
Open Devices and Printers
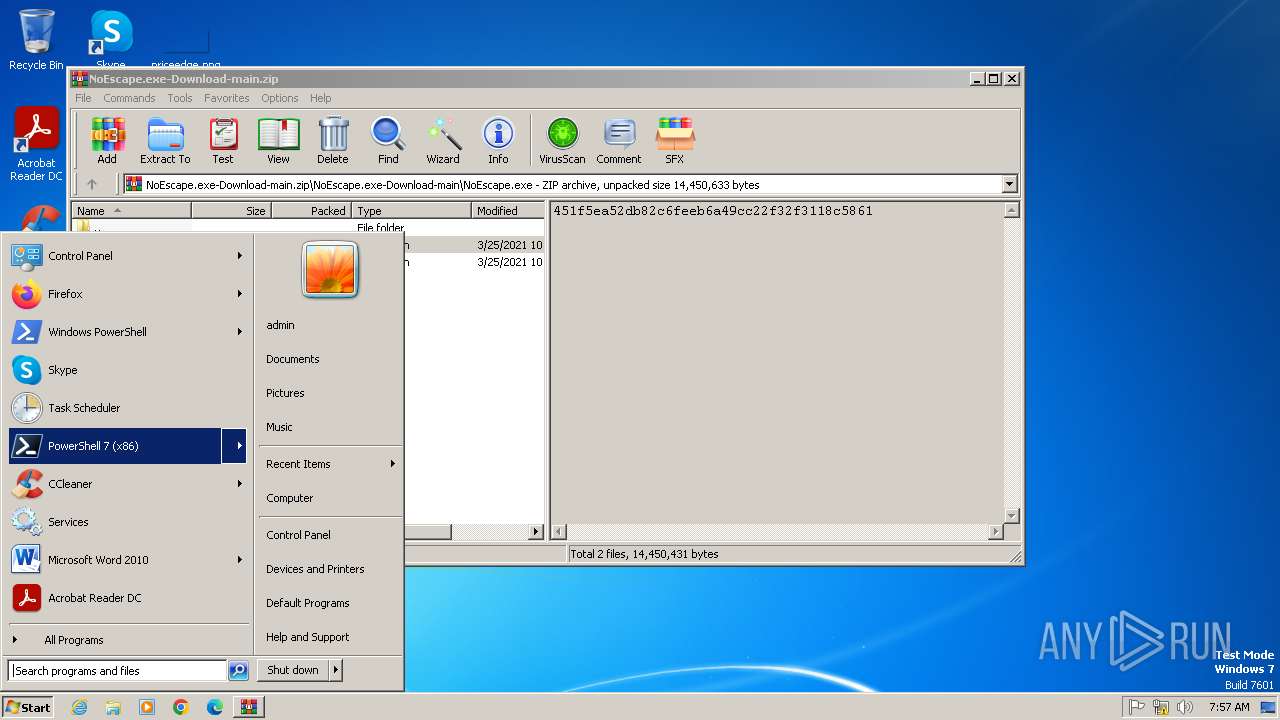(315, 569)
